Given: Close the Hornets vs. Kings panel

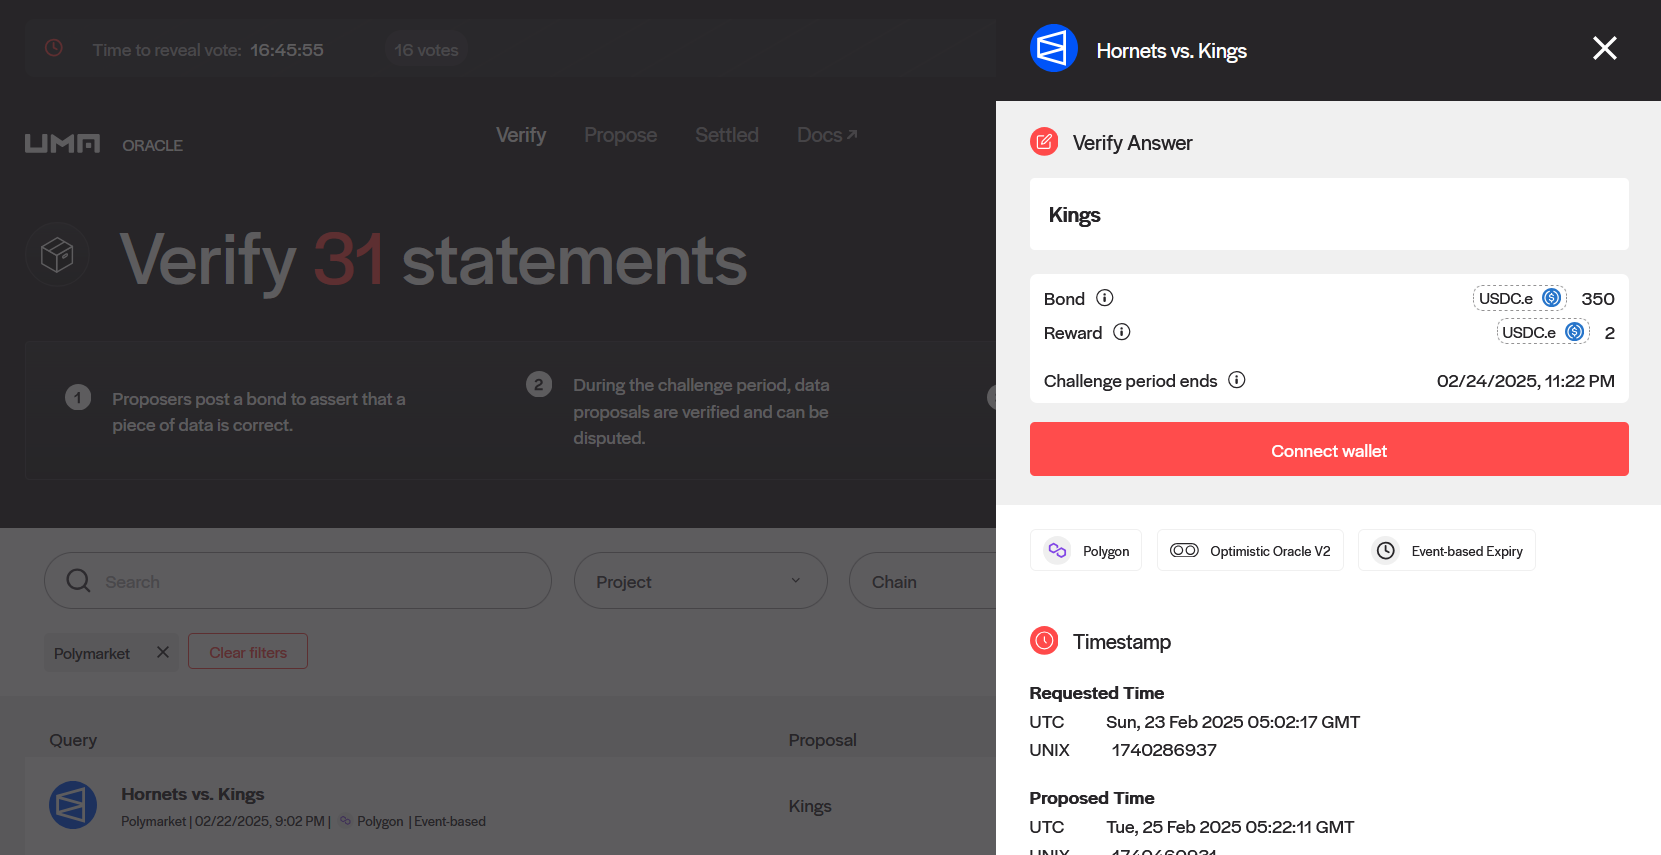Looking at the screenshot, I should (x=1604, y=48).
